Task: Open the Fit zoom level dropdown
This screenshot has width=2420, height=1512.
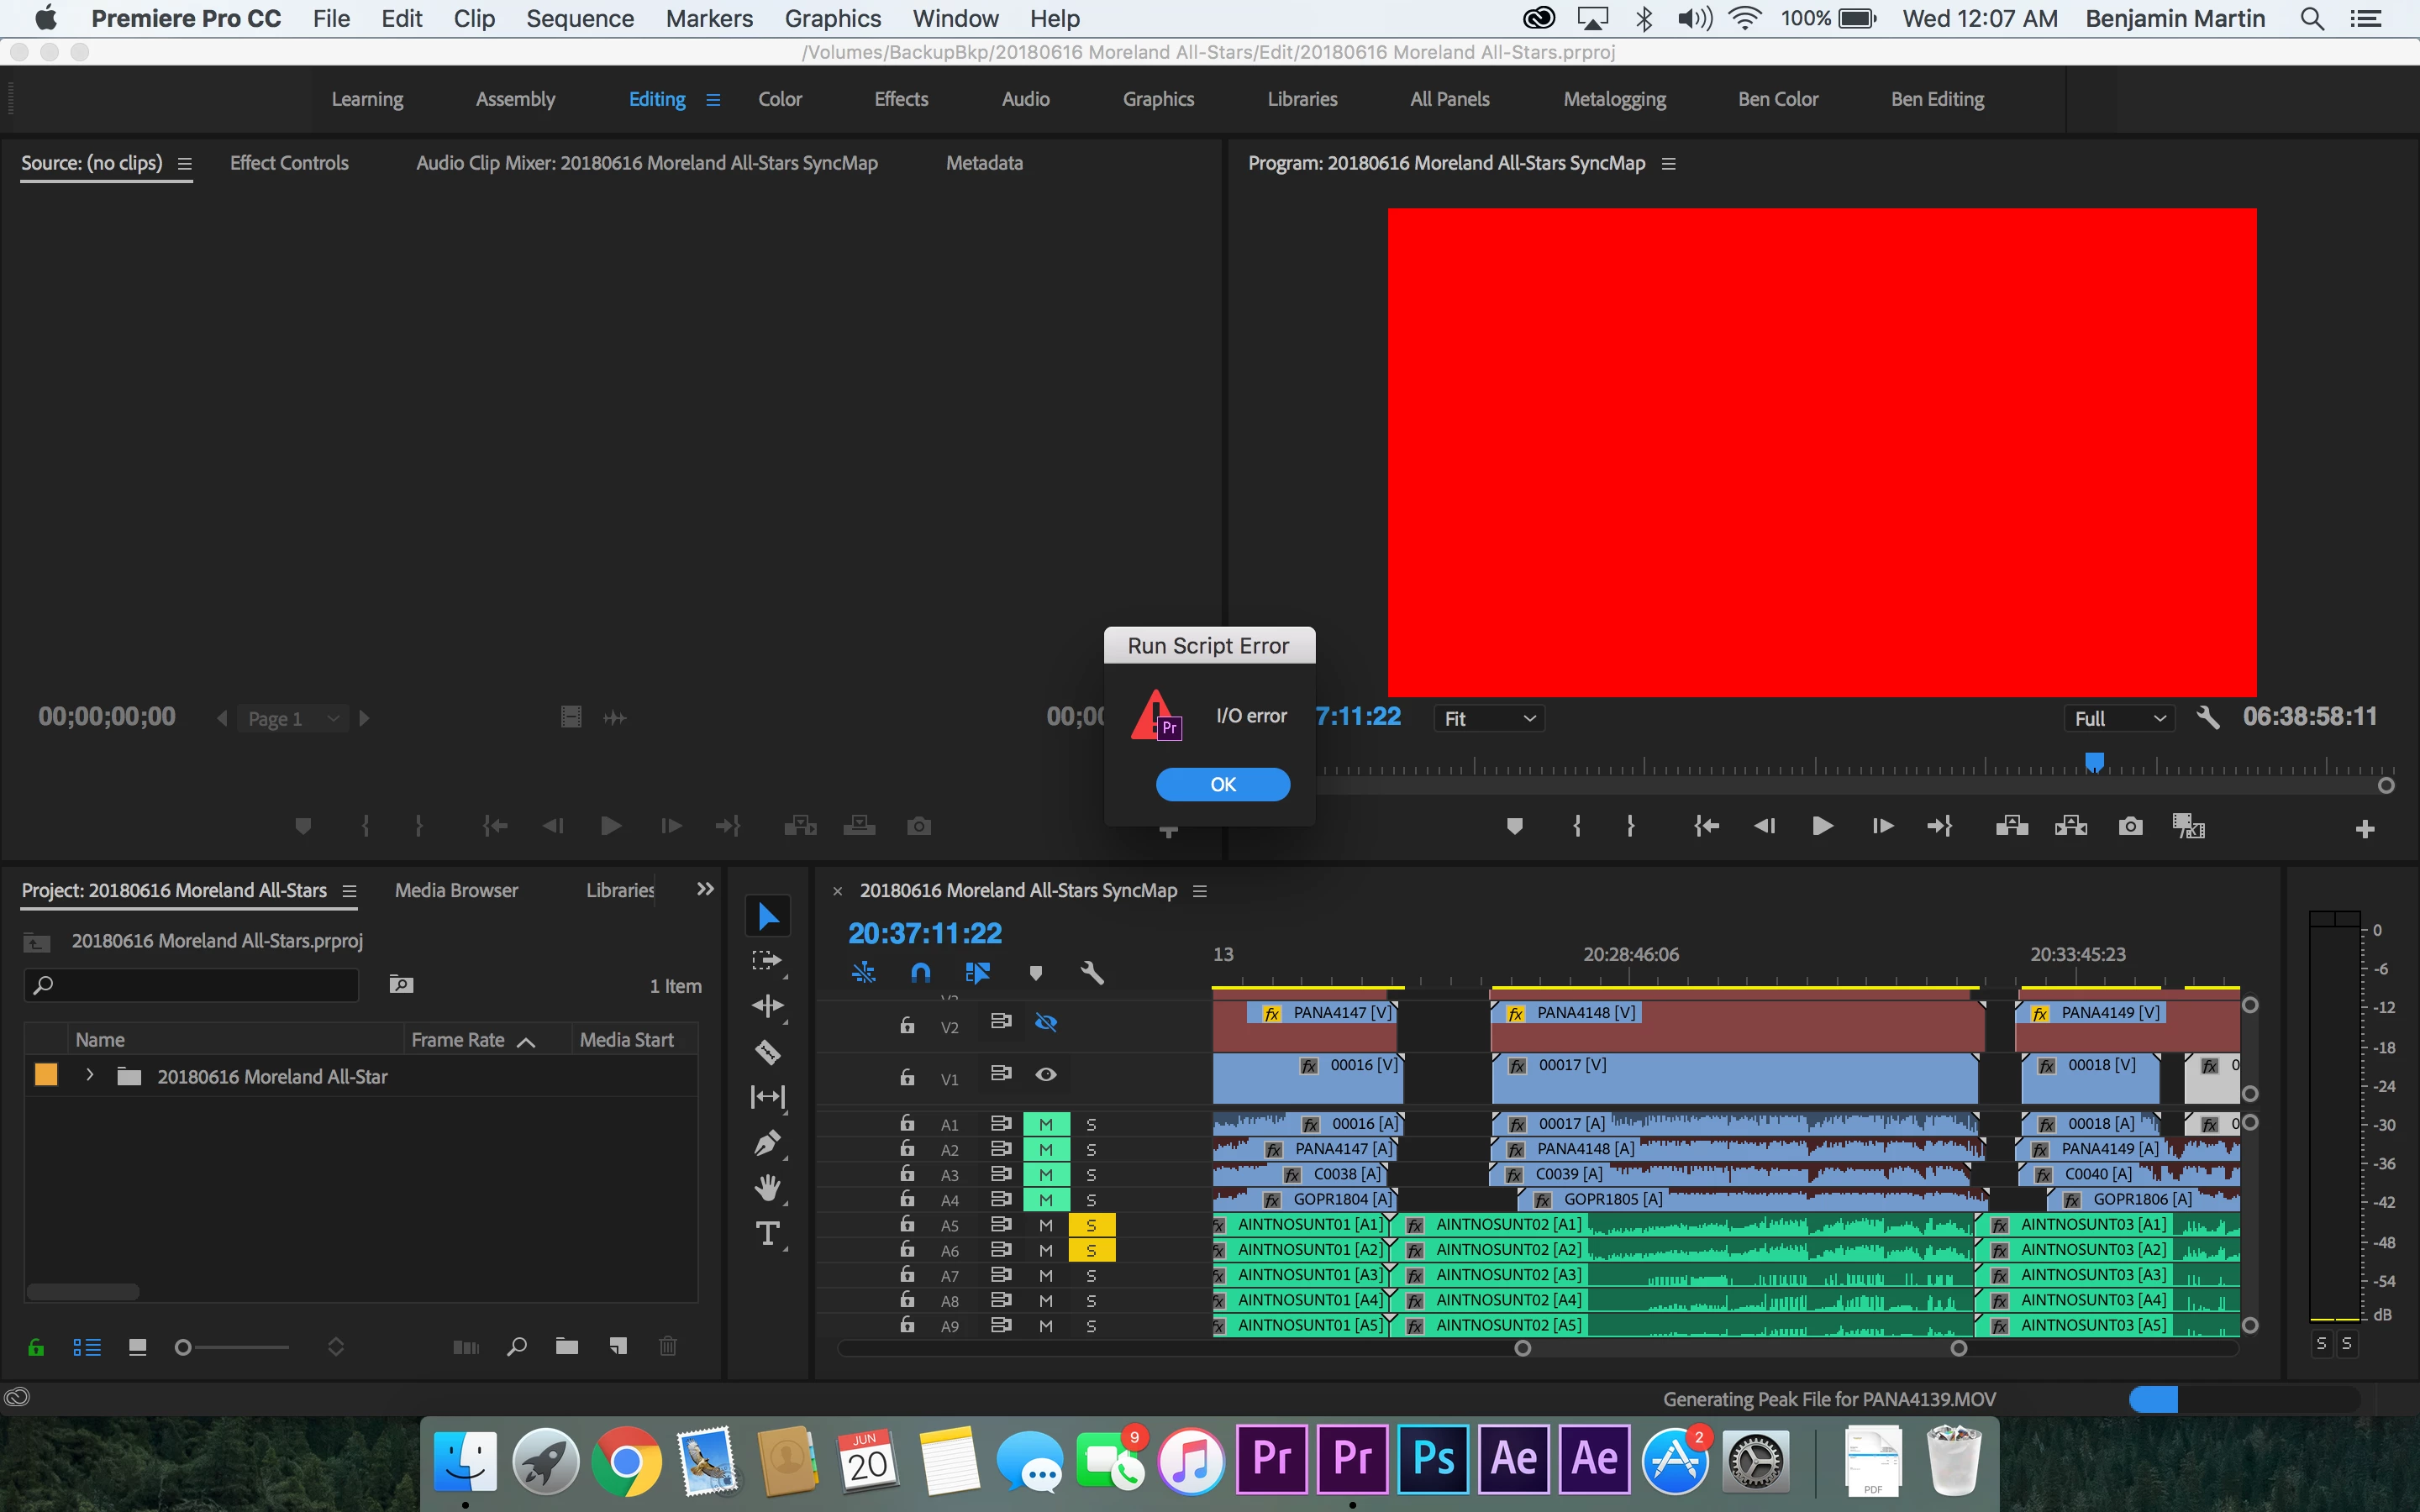Action: pos(1489,718)
